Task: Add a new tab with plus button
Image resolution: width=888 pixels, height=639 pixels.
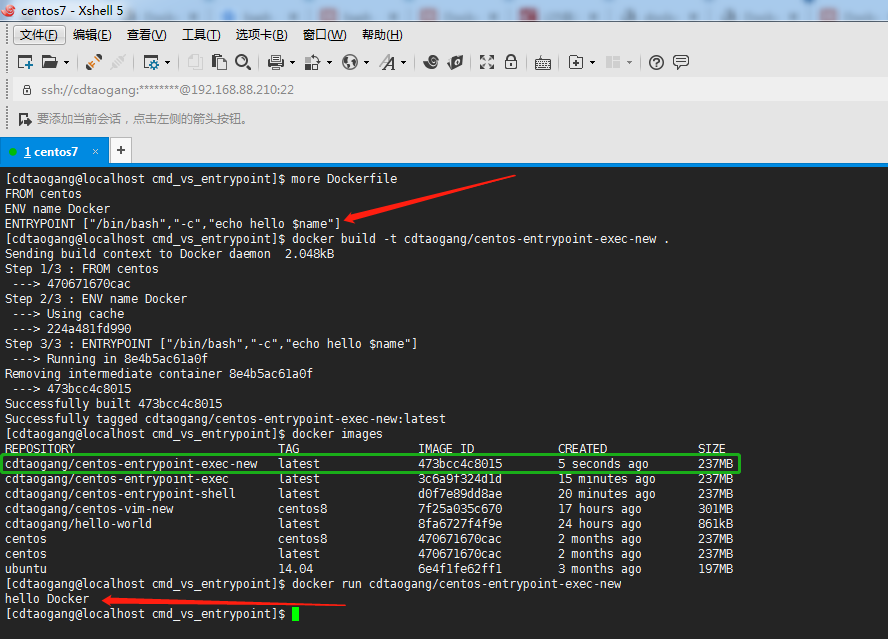Action: [x=121, y=150]
